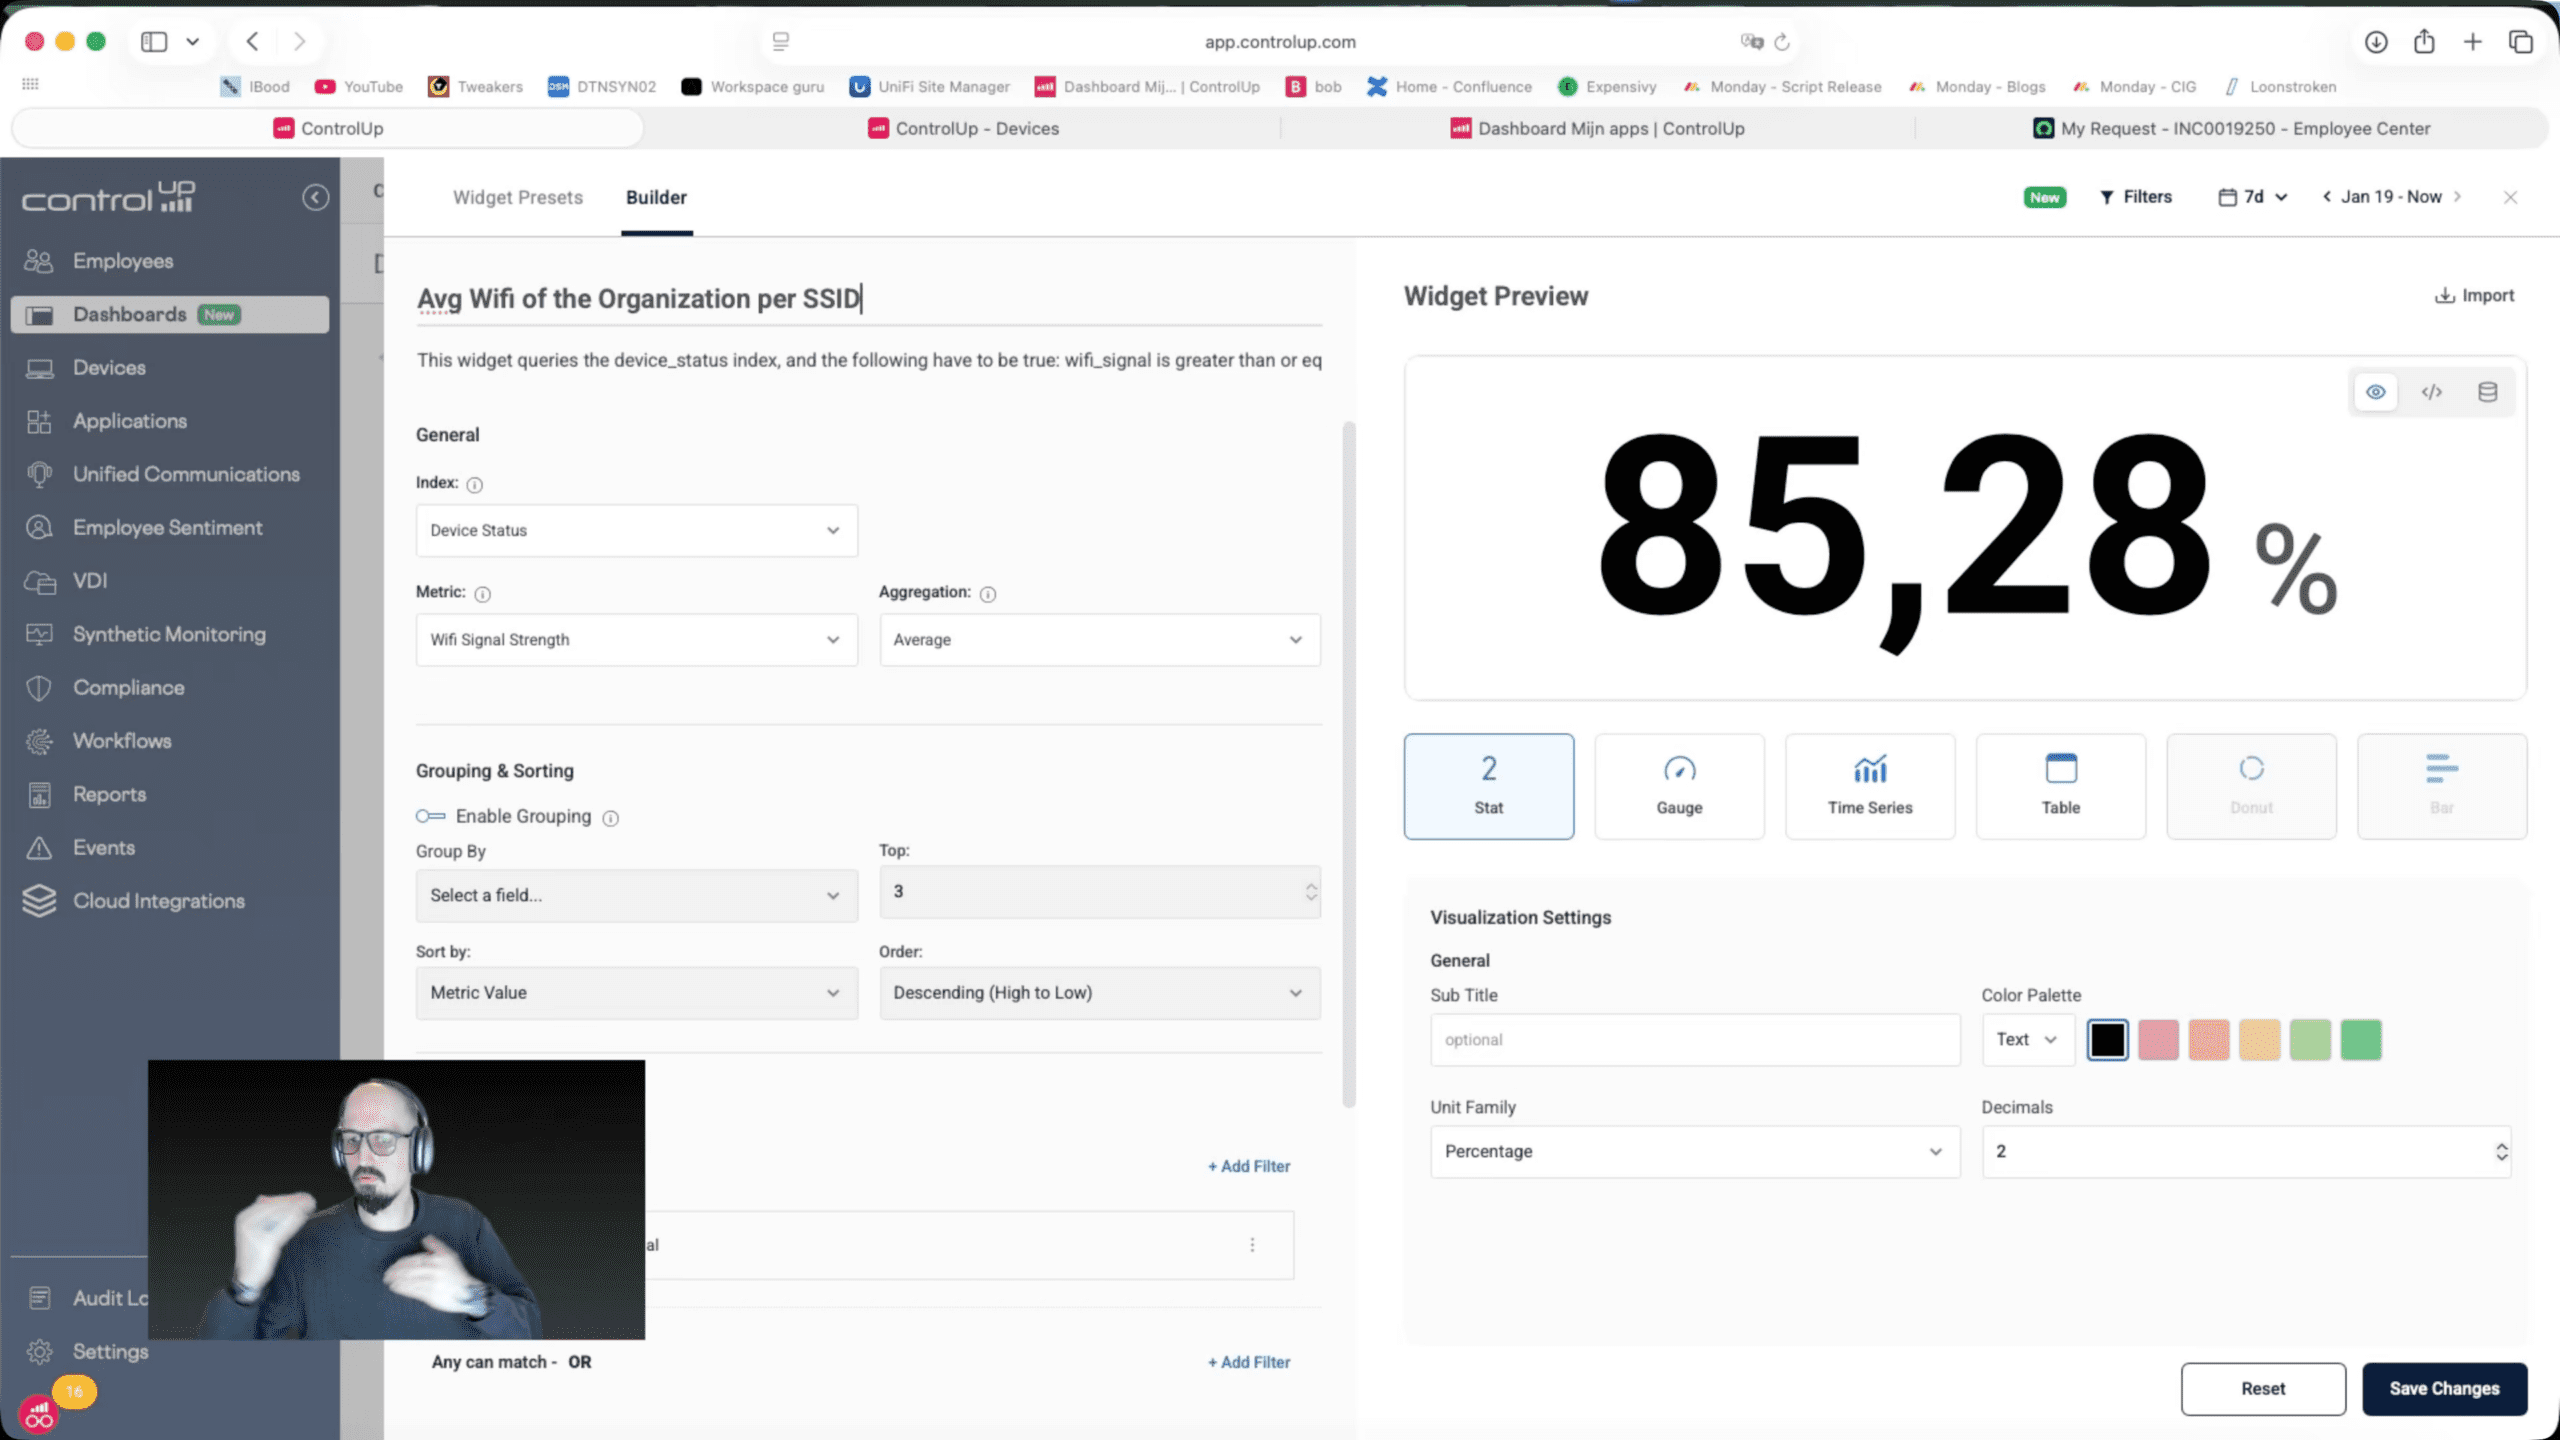This screenshot has width=2560, height=1440.
Task: Switch to the Builder tab
Action: (656, 197)
